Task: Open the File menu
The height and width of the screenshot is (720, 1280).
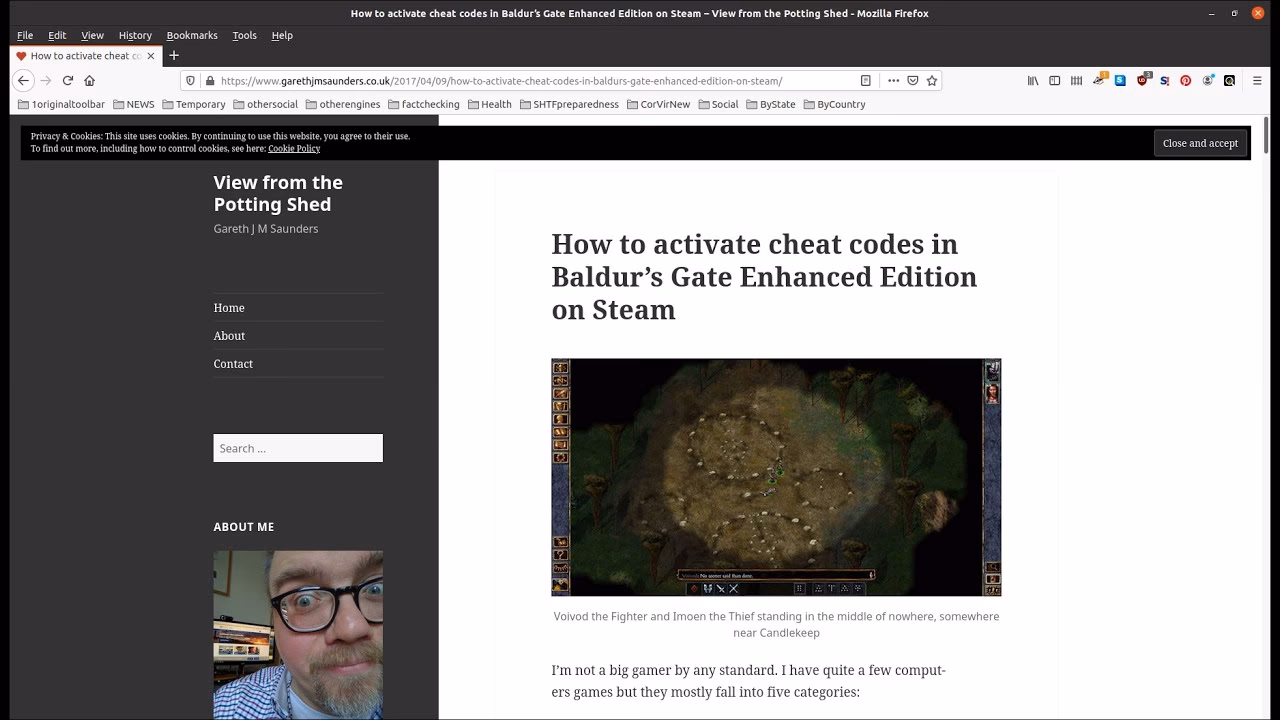Action: click(25, 35)
